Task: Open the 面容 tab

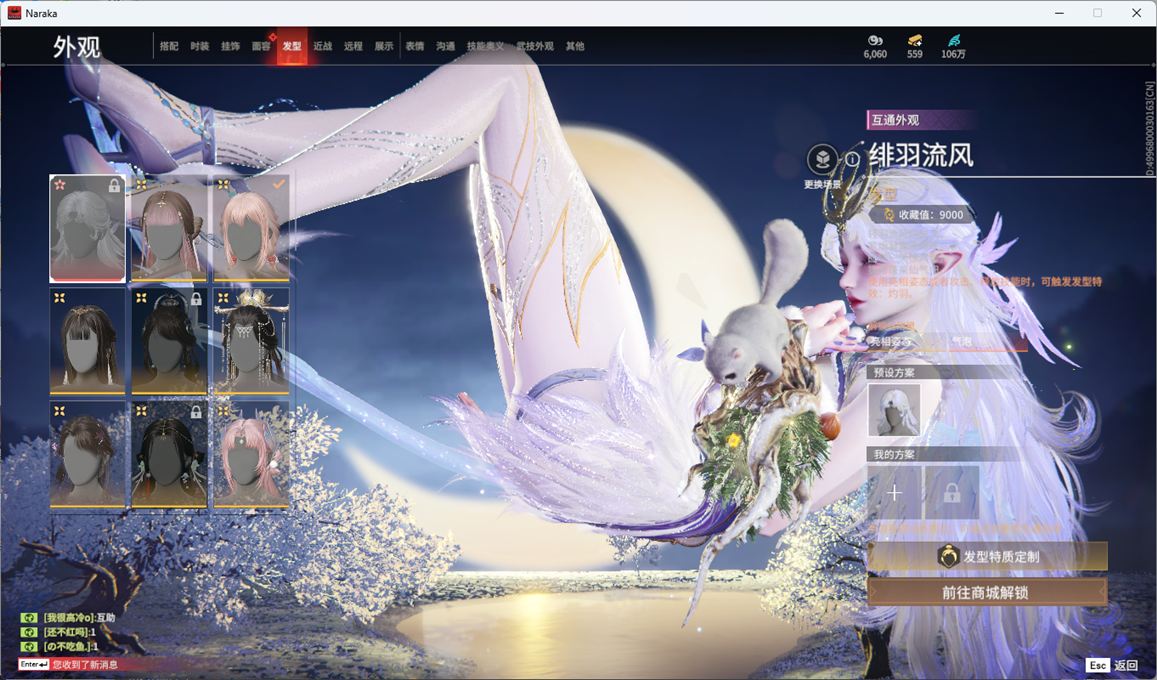Action: pos(261,46)
